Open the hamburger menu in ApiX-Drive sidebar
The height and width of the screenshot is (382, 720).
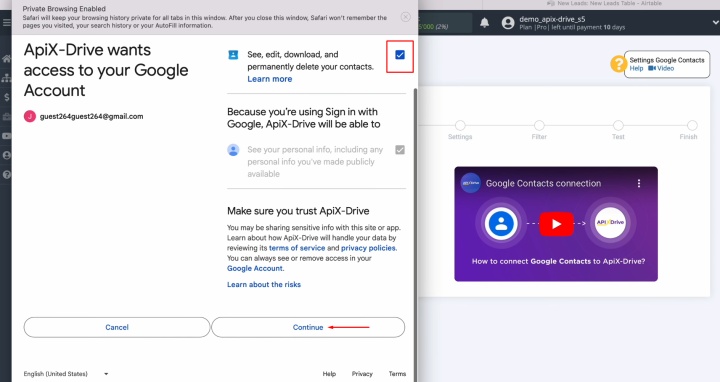click(6, 22)
